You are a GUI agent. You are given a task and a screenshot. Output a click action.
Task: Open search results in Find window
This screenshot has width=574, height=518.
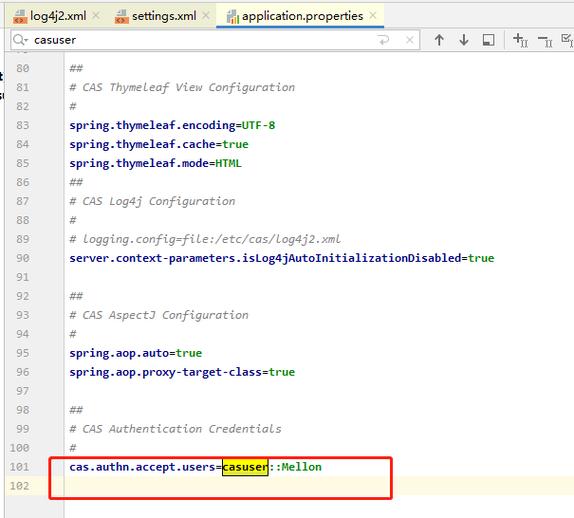[x=488, y=40]
